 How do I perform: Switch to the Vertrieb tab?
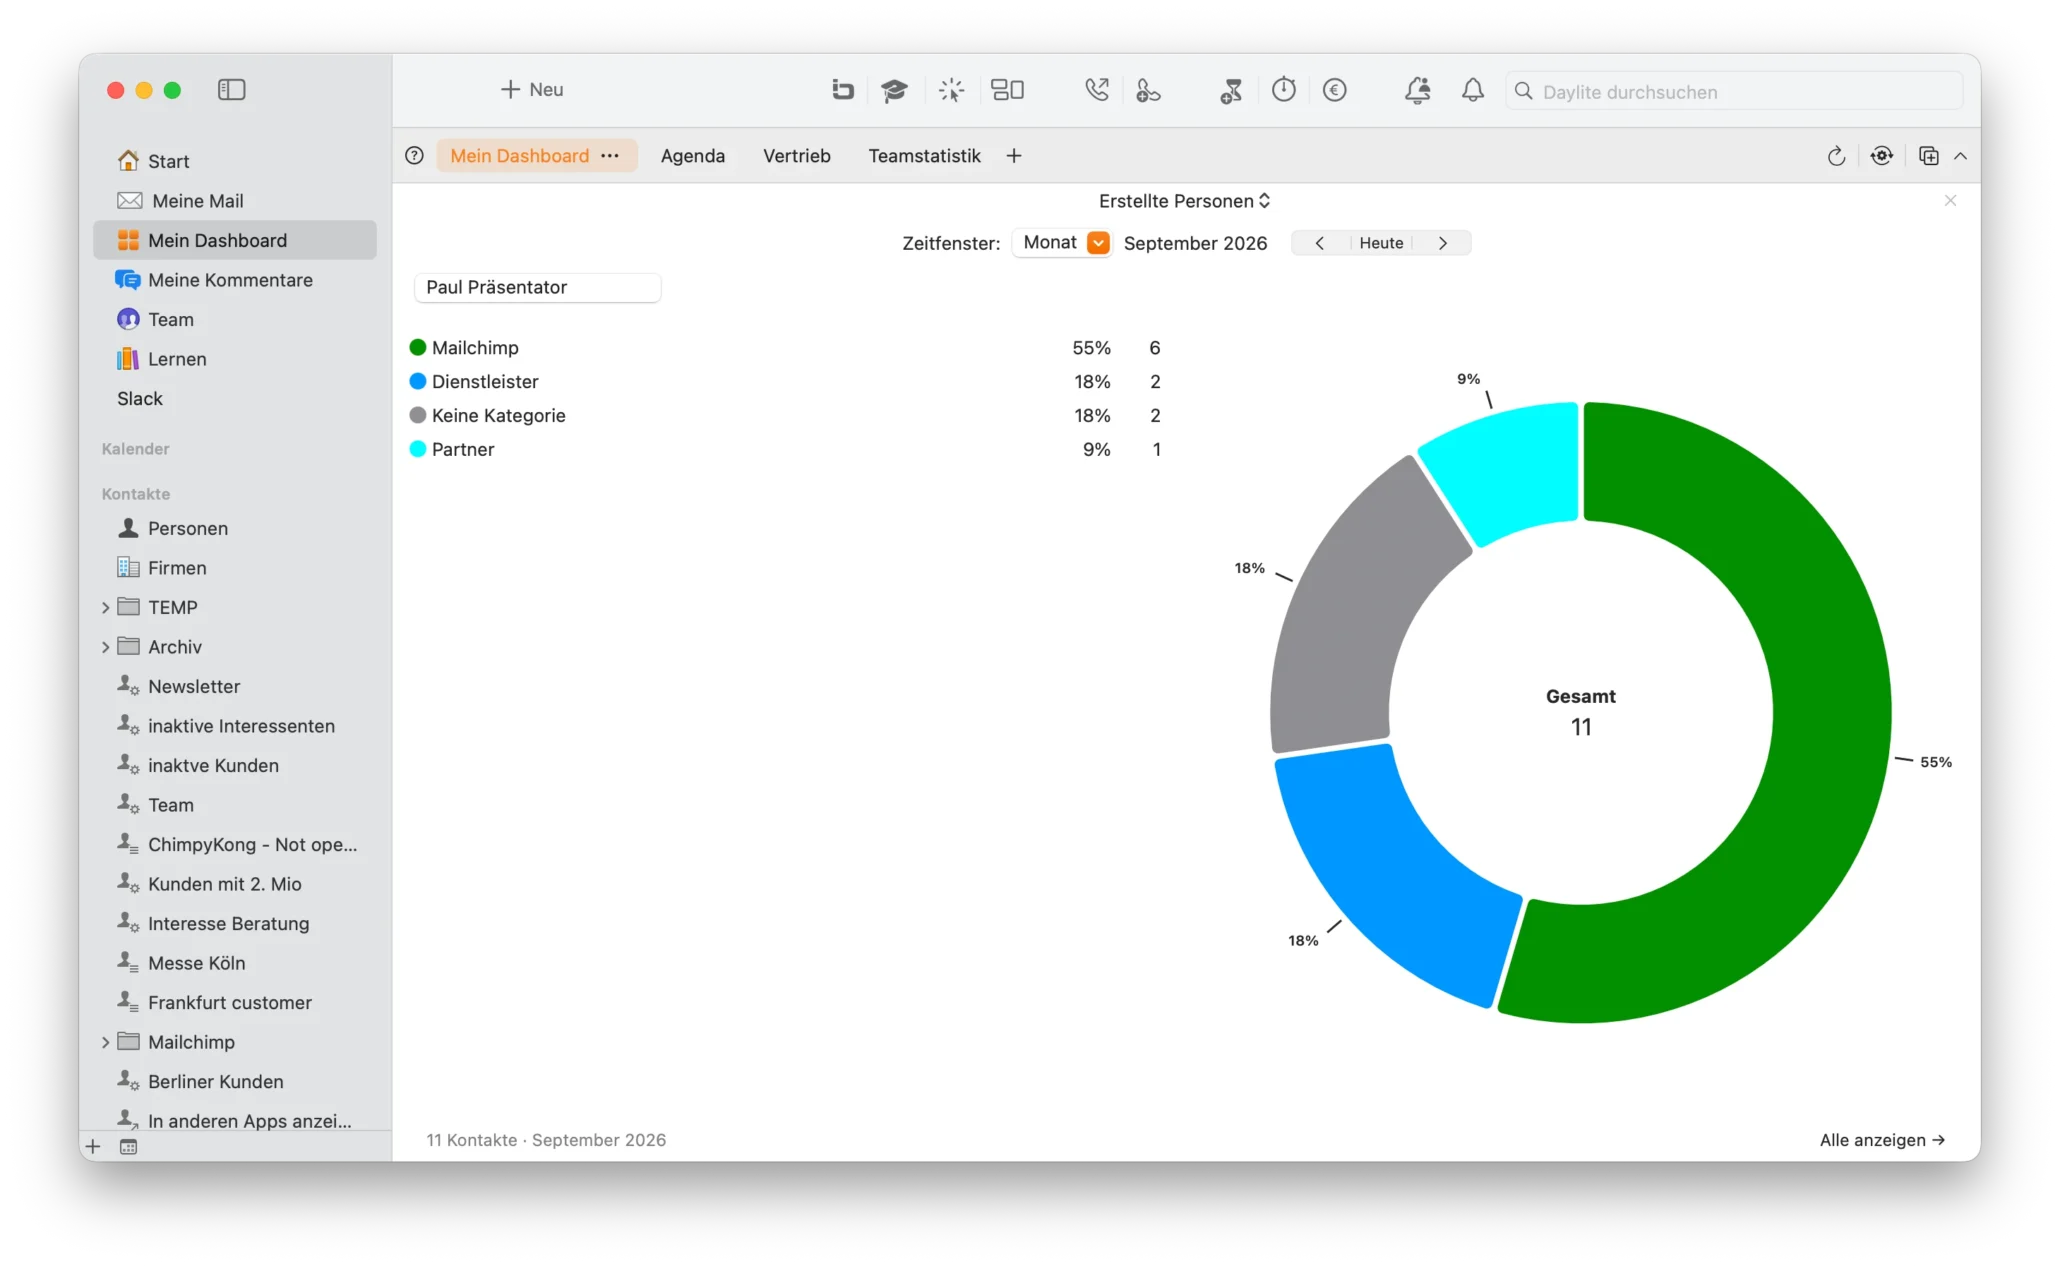click(797, 156)
